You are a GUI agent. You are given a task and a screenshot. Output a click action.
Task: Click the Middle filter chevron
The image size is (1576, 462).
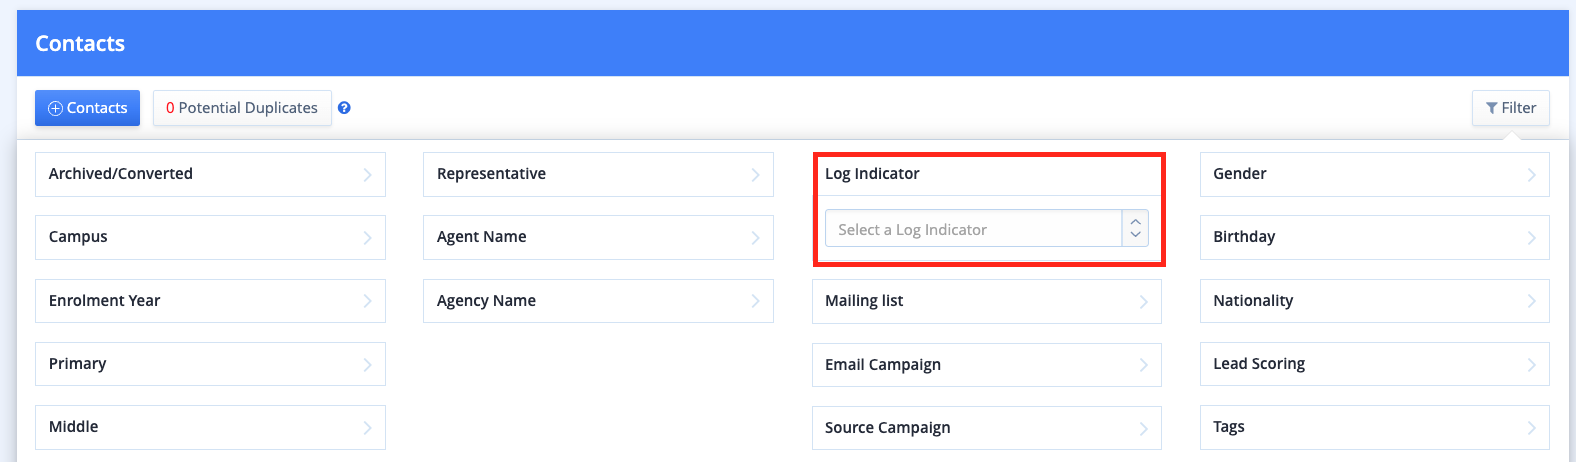(367, 428)
